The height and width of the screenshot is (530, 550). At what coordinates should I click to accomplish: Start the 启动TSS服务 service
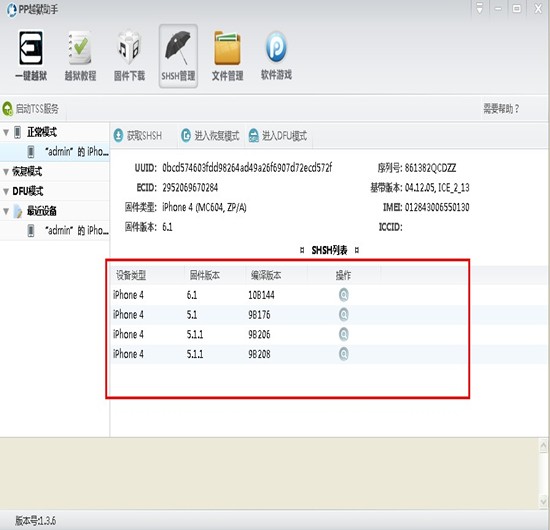pyautogui.click(x=31, y=109)
